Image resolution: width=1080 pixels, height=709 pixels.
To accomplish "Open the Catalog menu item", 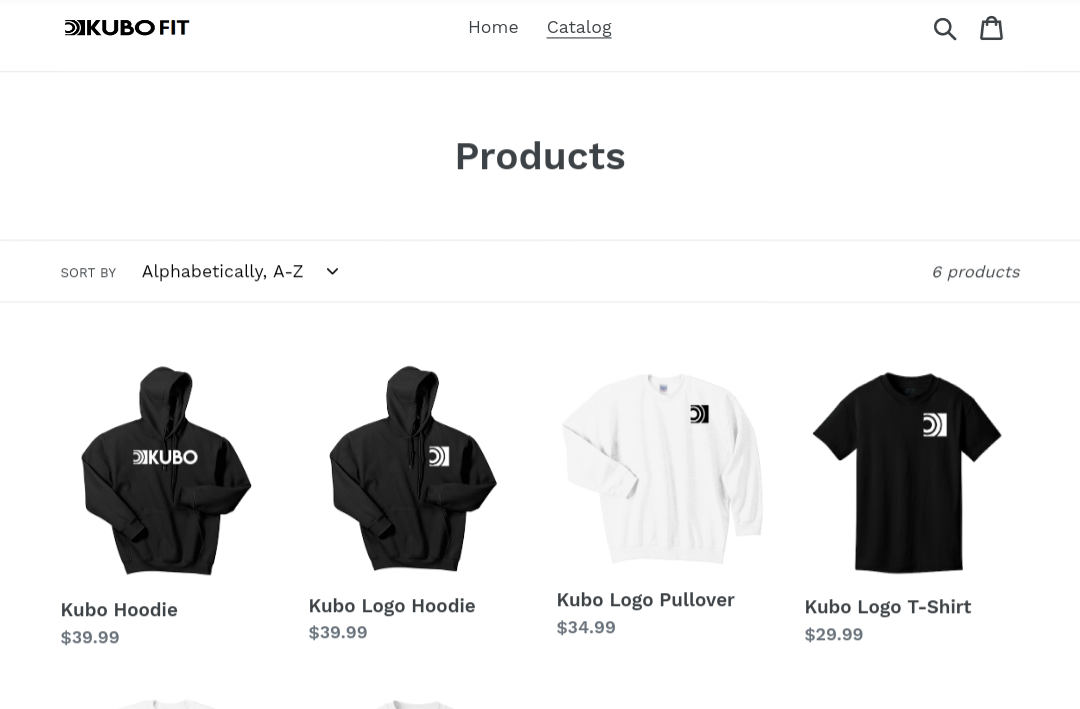I will [579, 28].
